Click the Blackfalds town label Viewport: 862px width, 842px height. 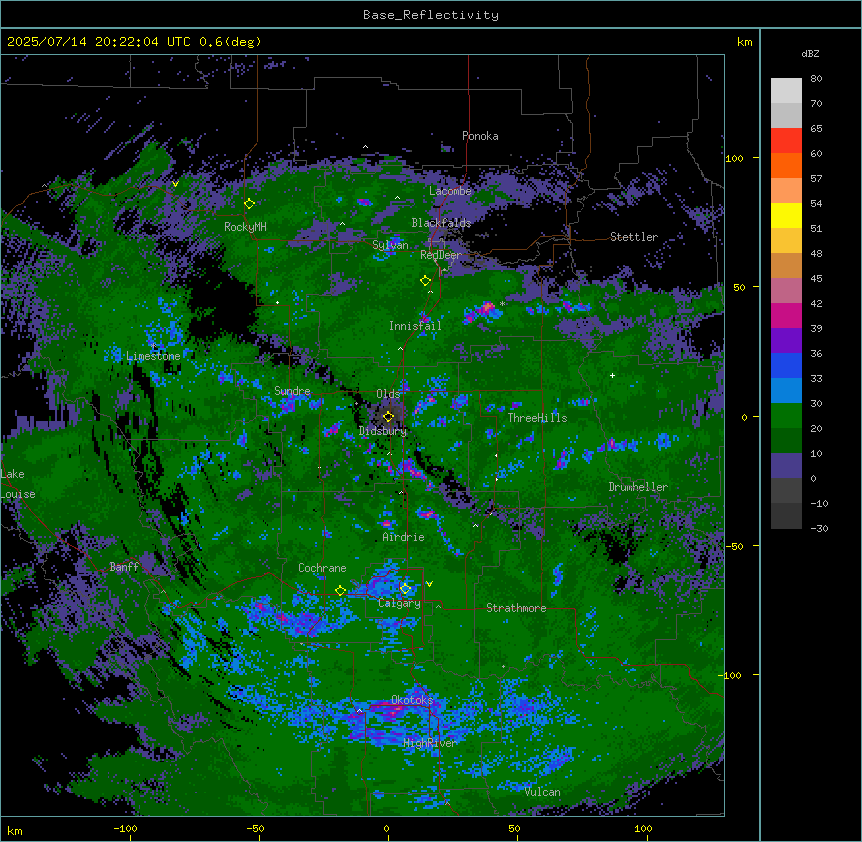click(x=441, y=223)
